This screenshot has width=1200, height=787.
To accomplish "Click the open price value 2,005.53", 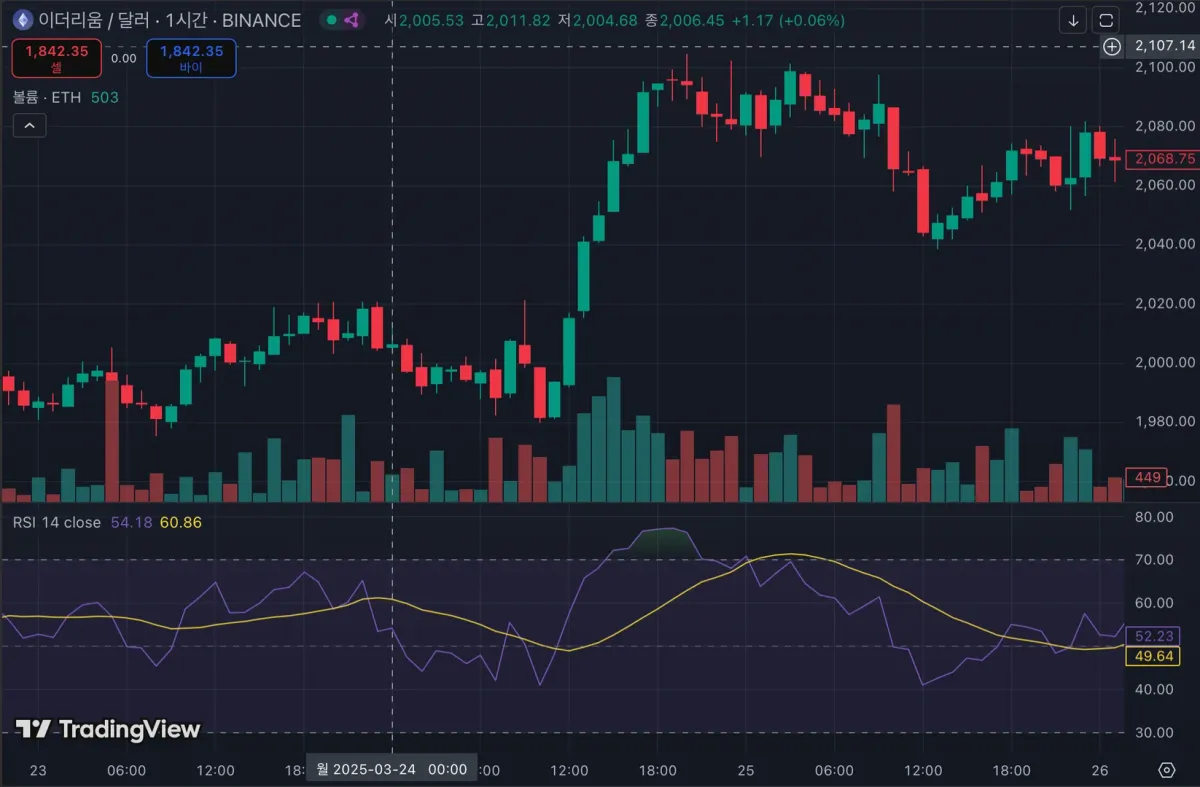I will click(432, 20).
